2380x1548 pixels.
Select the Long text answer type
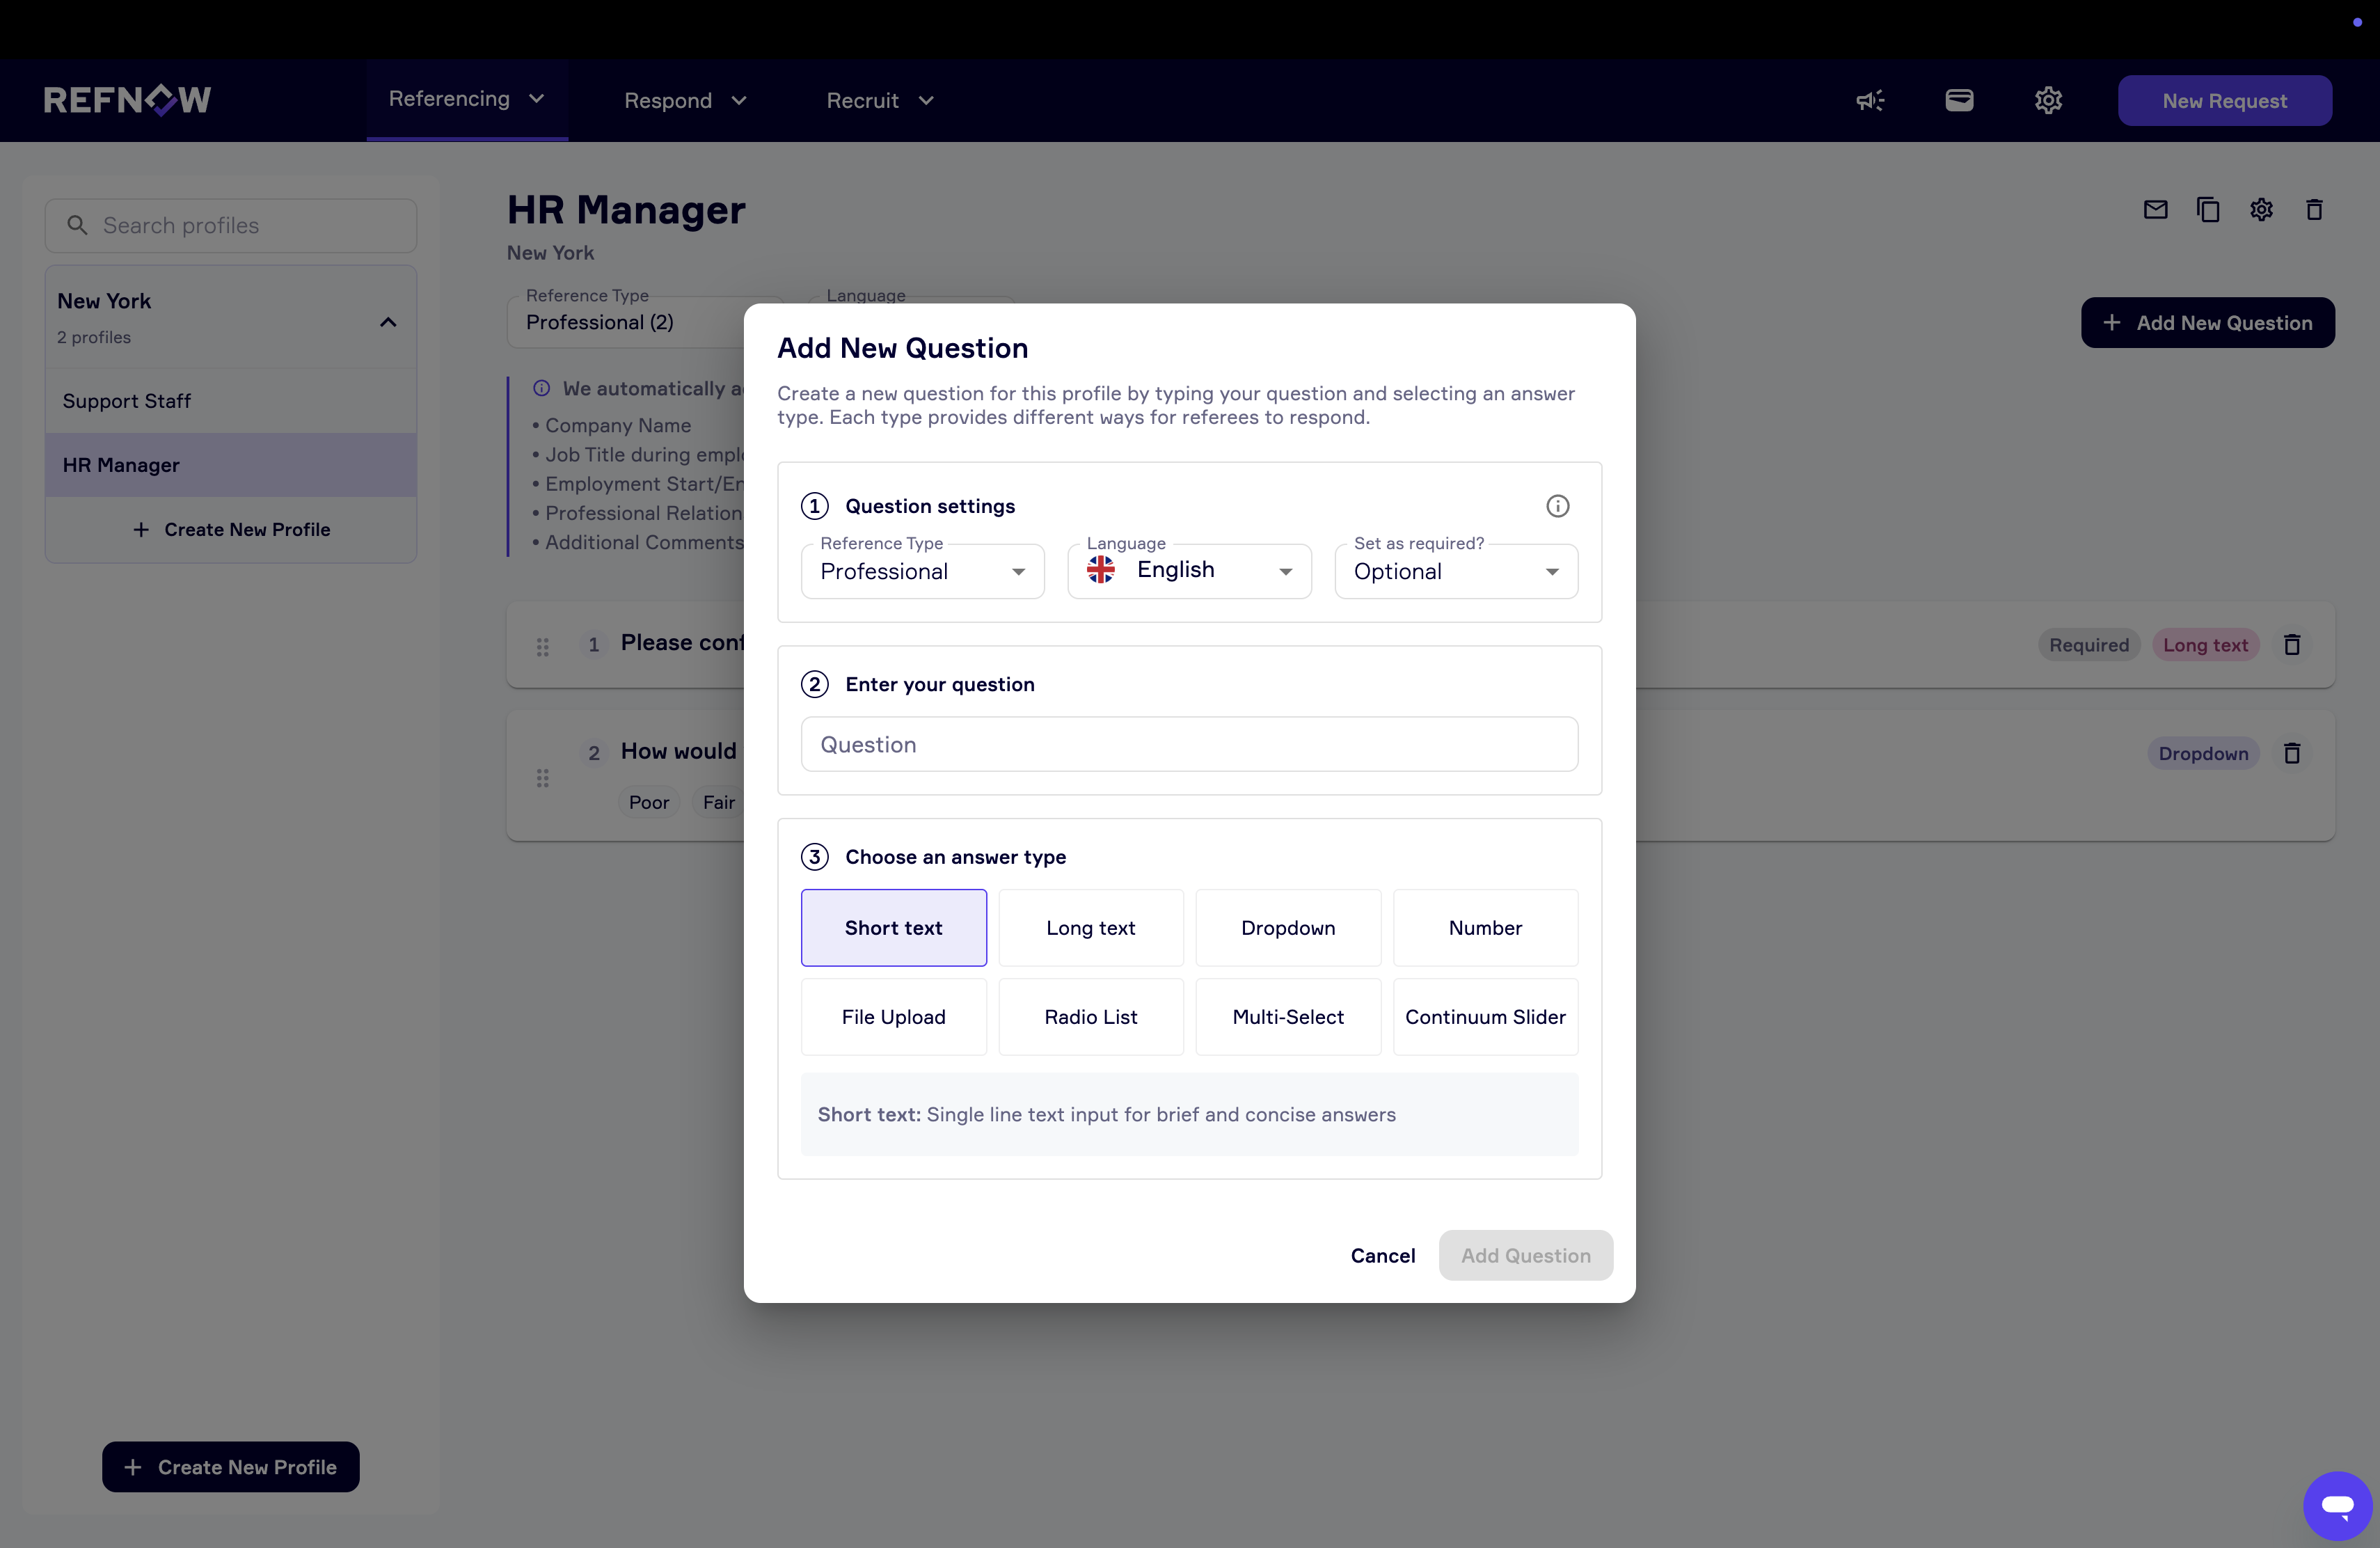pos(1090,928)
